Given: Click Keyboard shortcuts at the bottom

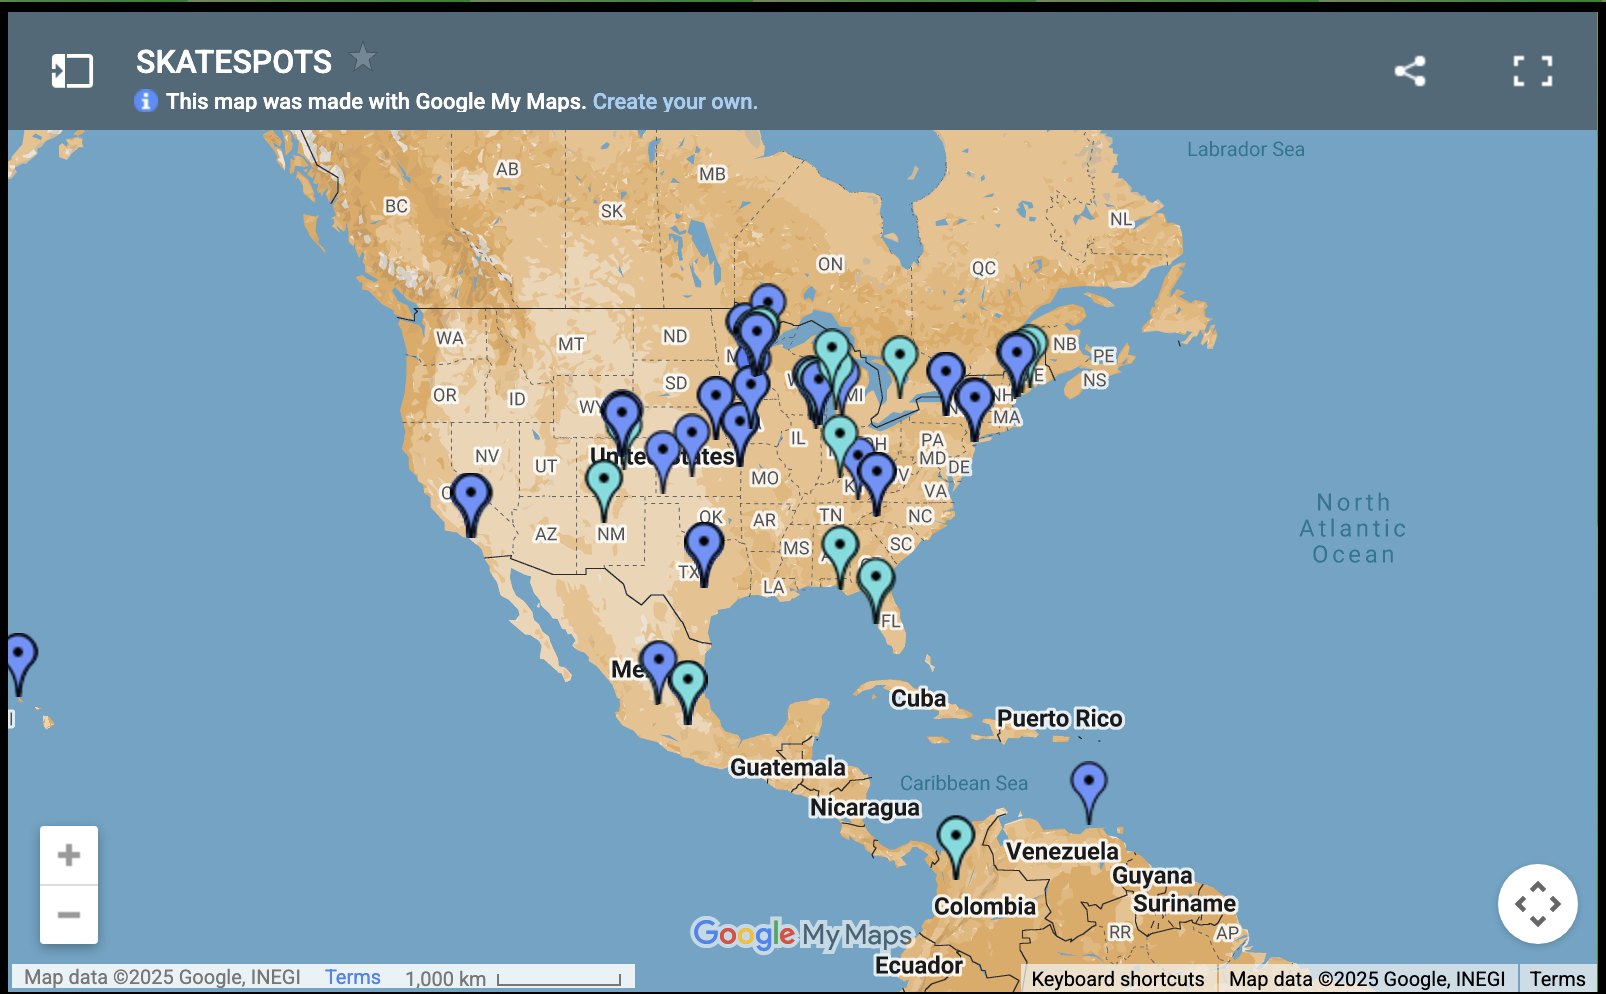Looking at the screenshot, I should 1118,978.
